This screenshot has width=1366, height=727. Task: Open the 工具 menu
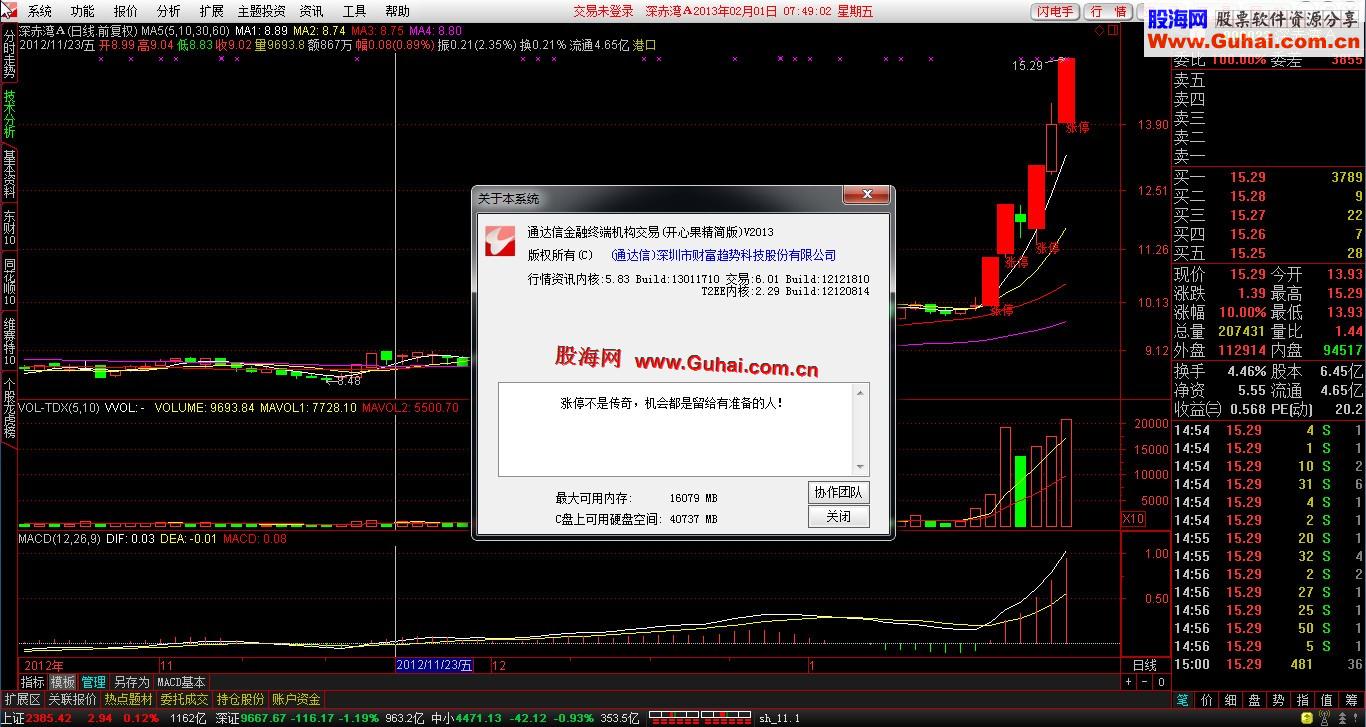(x=354, y=11)
